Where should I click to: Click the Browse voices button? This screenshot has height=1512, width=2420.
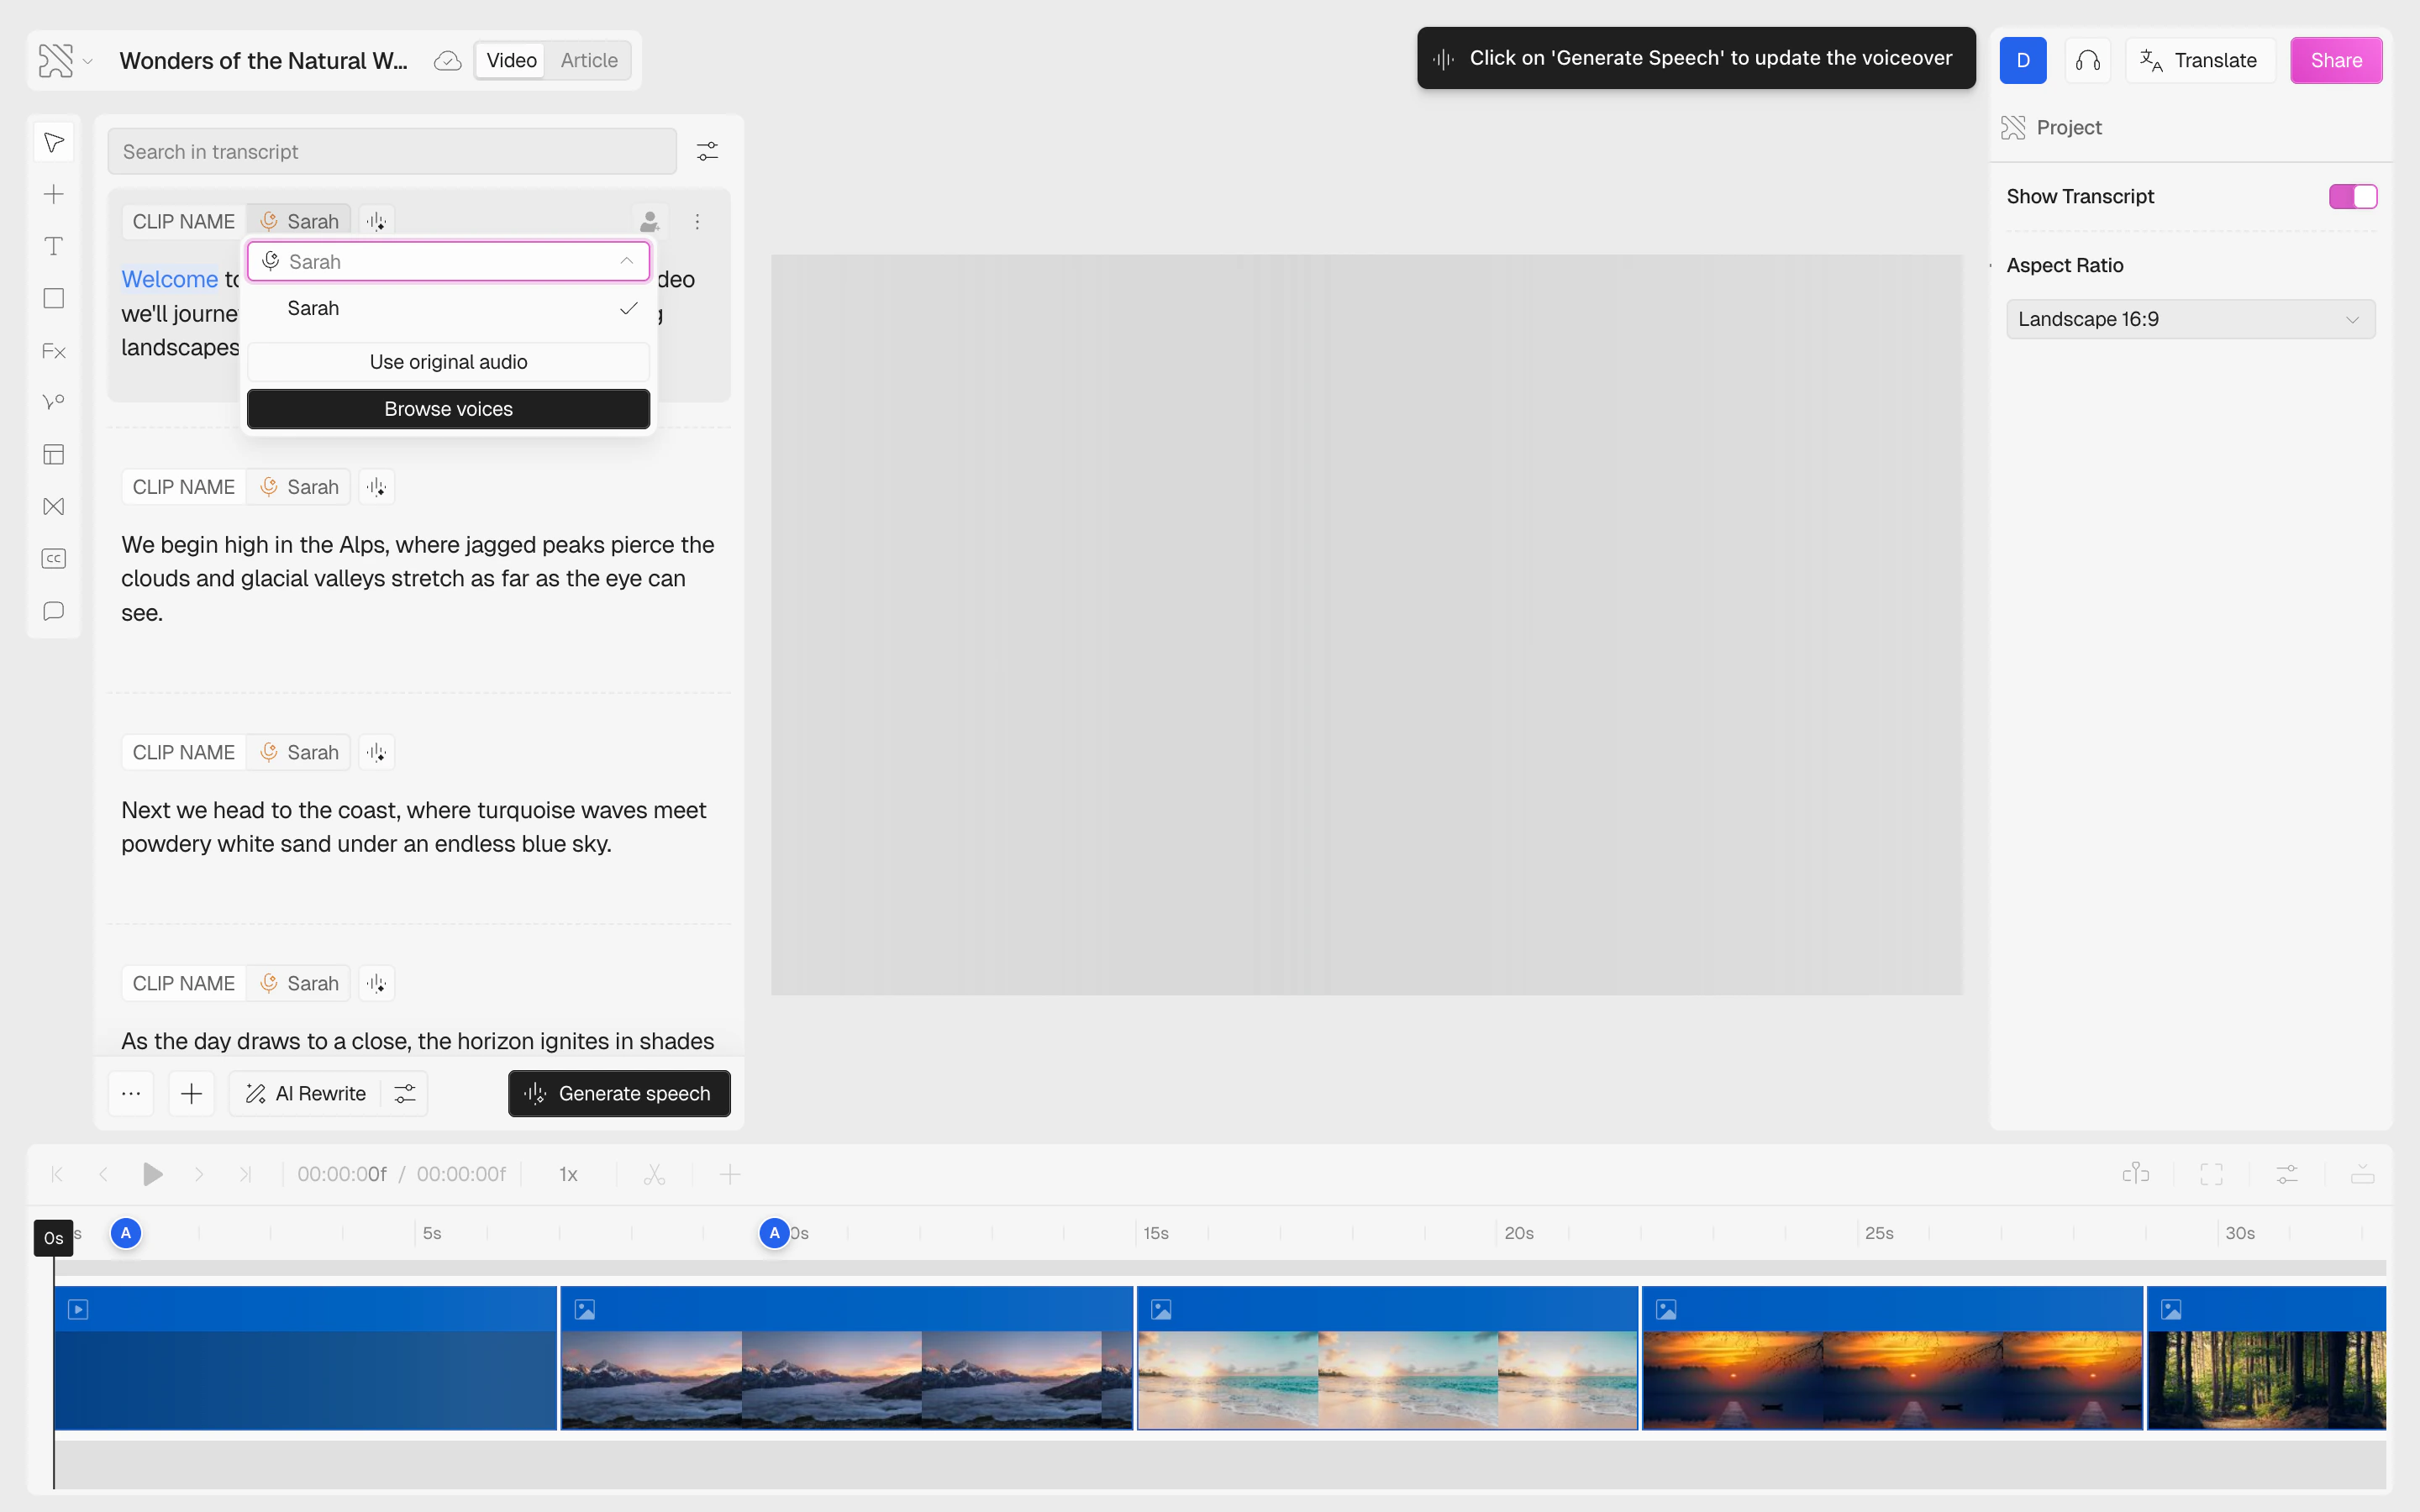click(448, 409)
